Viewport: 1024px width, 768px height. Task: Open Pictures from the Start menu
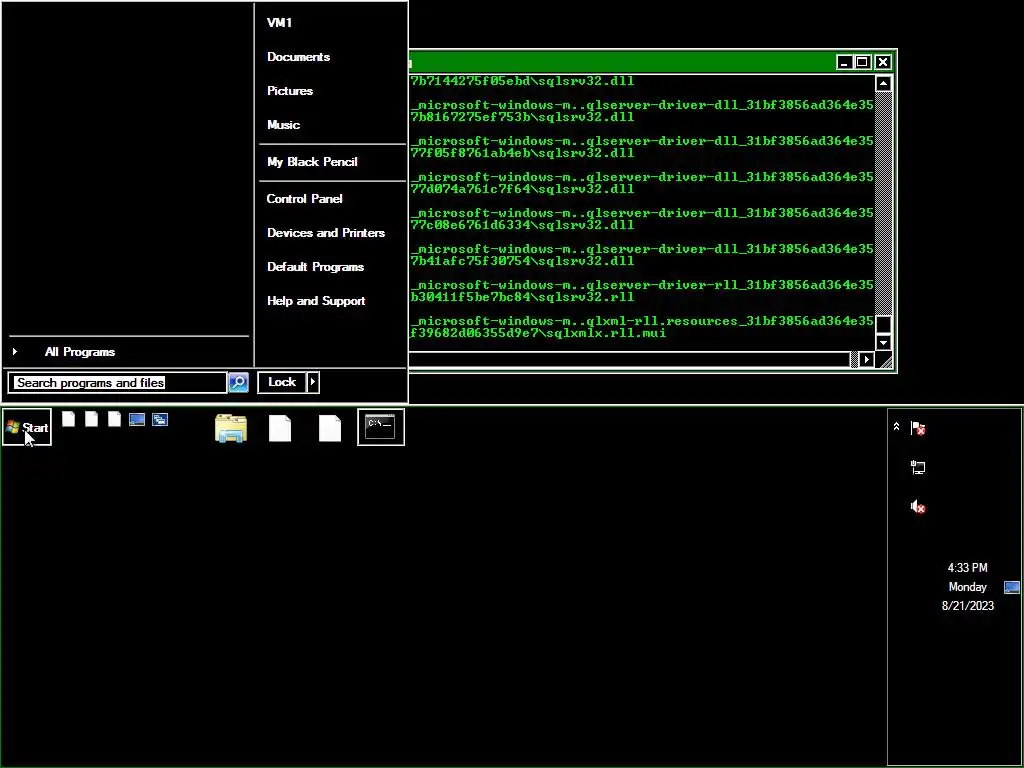tap(290, 91)
